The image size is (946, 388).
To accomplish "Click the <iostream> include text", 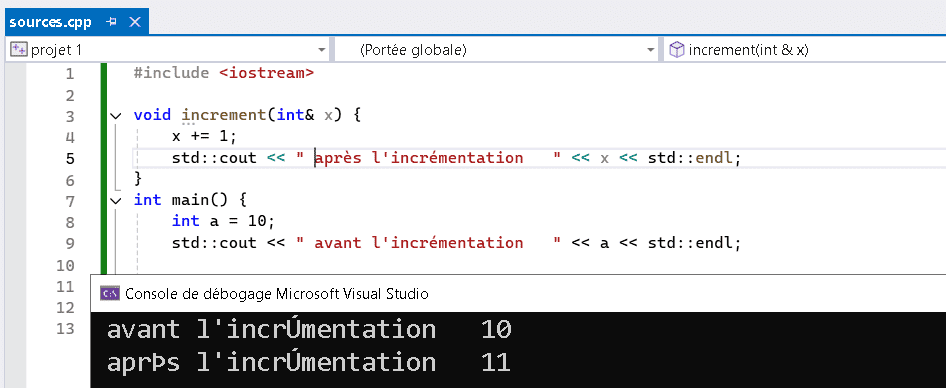I will point(266,73).
